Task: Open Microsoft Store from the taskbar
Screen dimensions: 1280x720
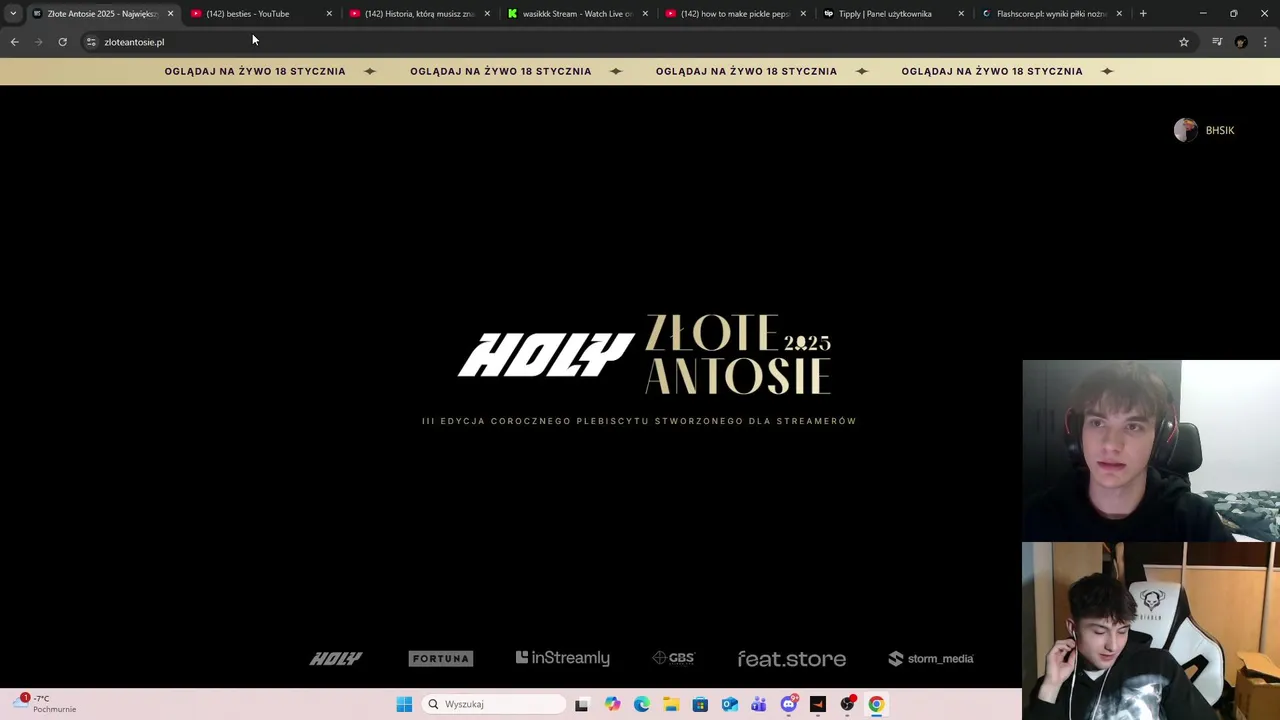Action: click(700, 704)
